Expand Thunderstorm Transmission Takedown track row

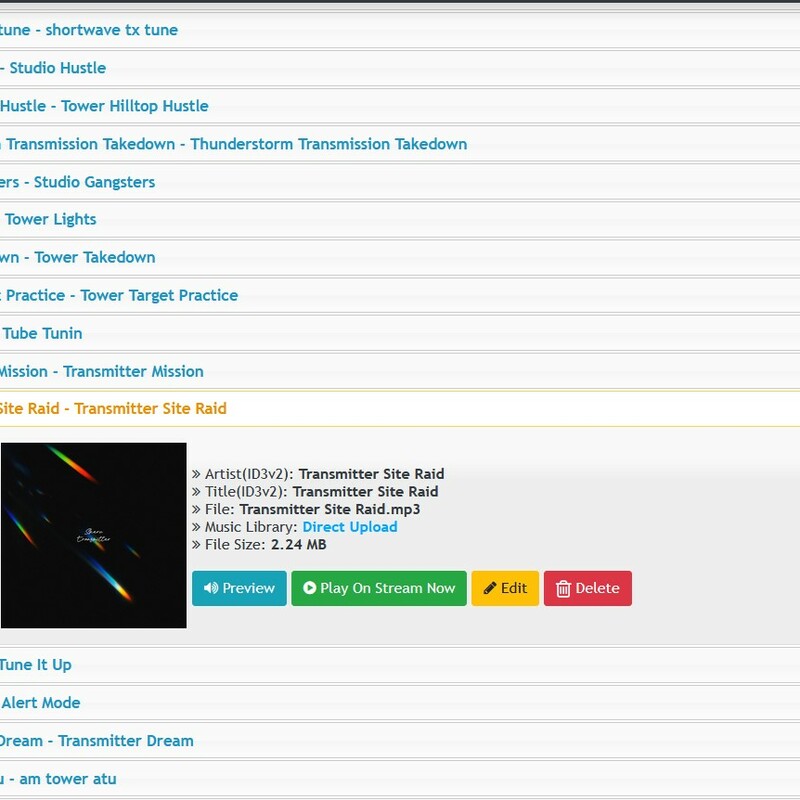[400, 144]
